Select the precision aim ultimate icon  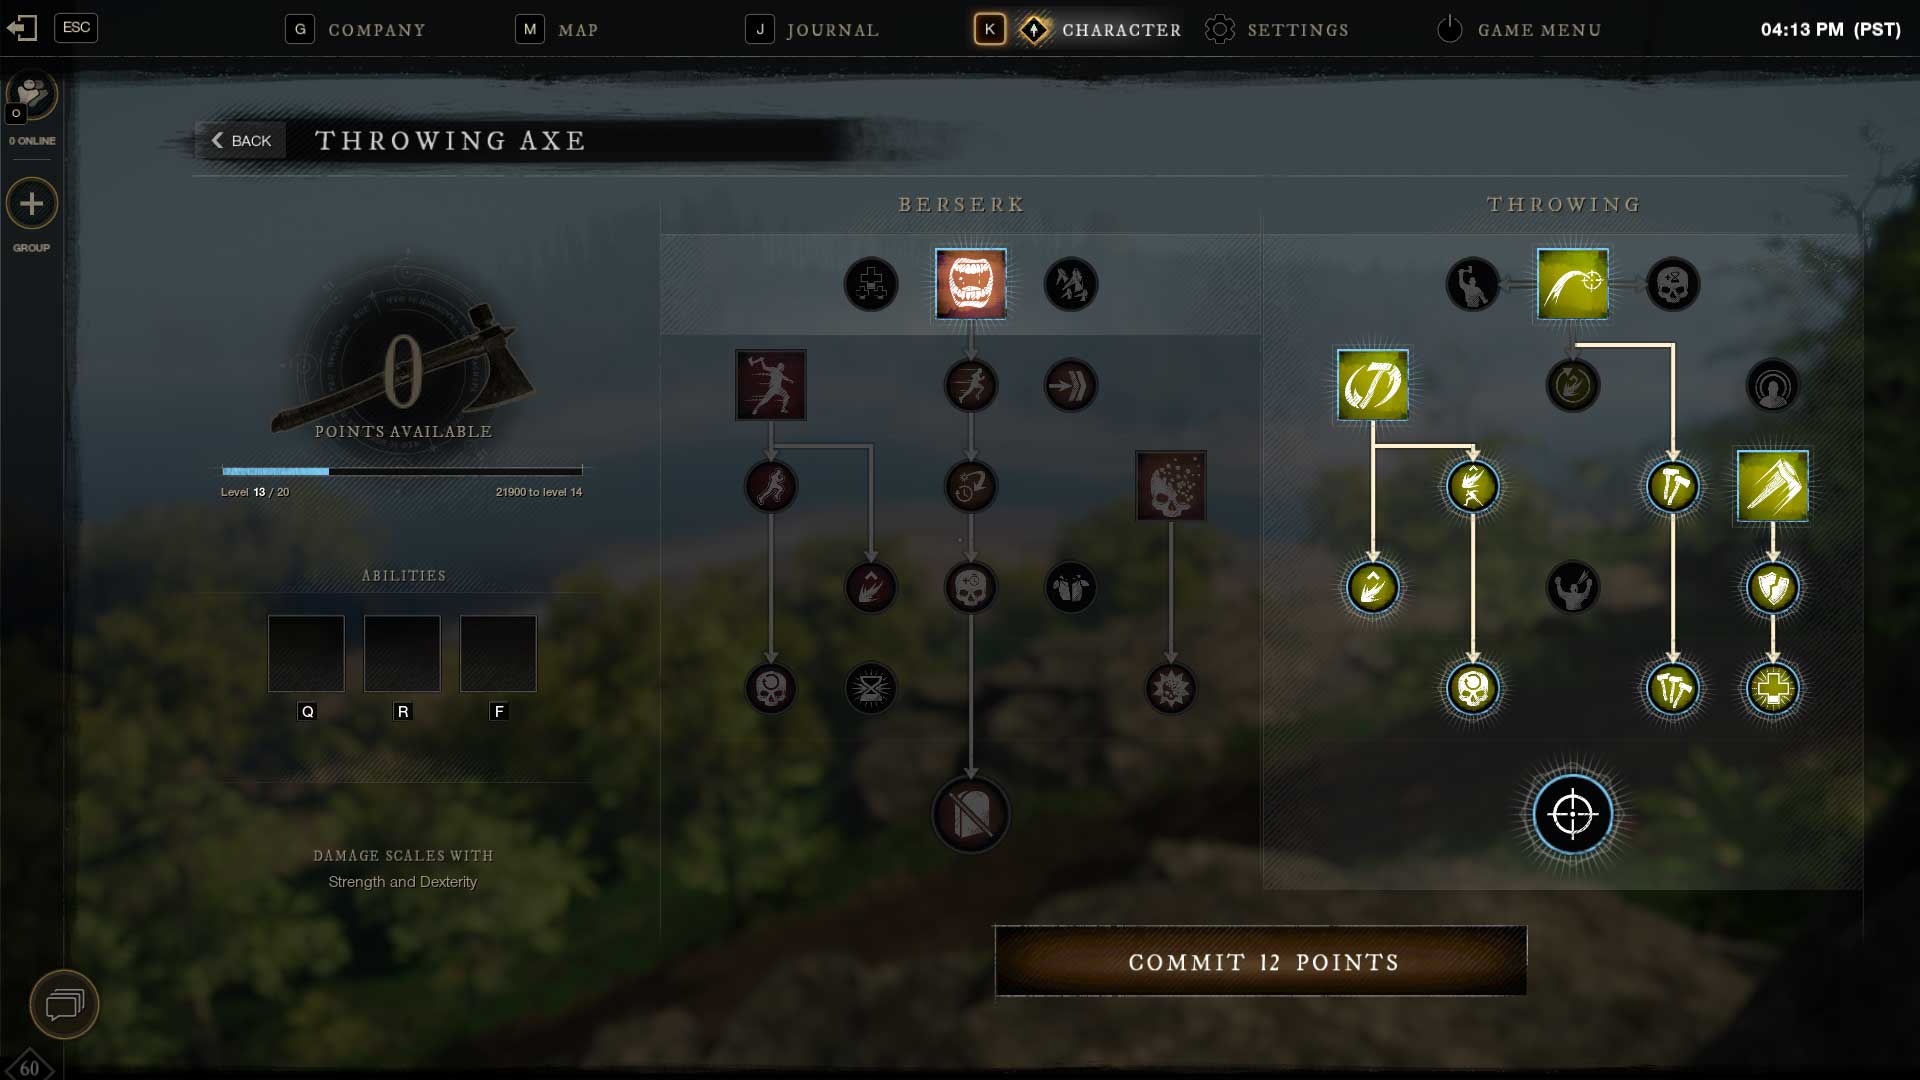[x=1571, y=815]
